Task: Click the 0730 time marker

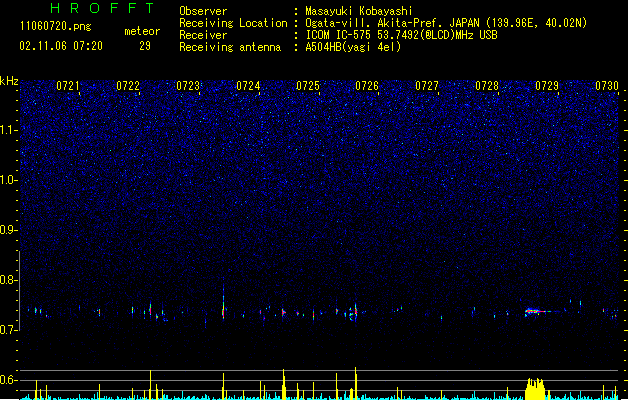Action: coord(607,86)
